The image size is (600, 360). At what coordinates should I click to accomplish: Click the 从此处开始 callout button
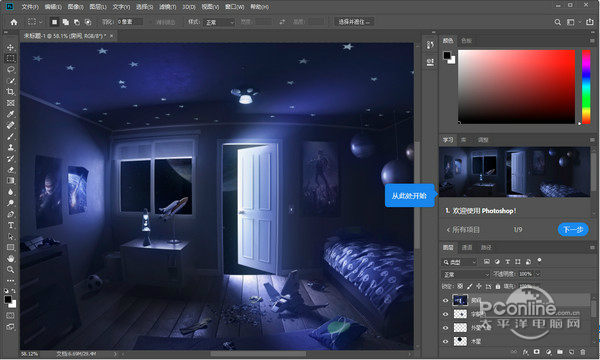pos(409,195)
